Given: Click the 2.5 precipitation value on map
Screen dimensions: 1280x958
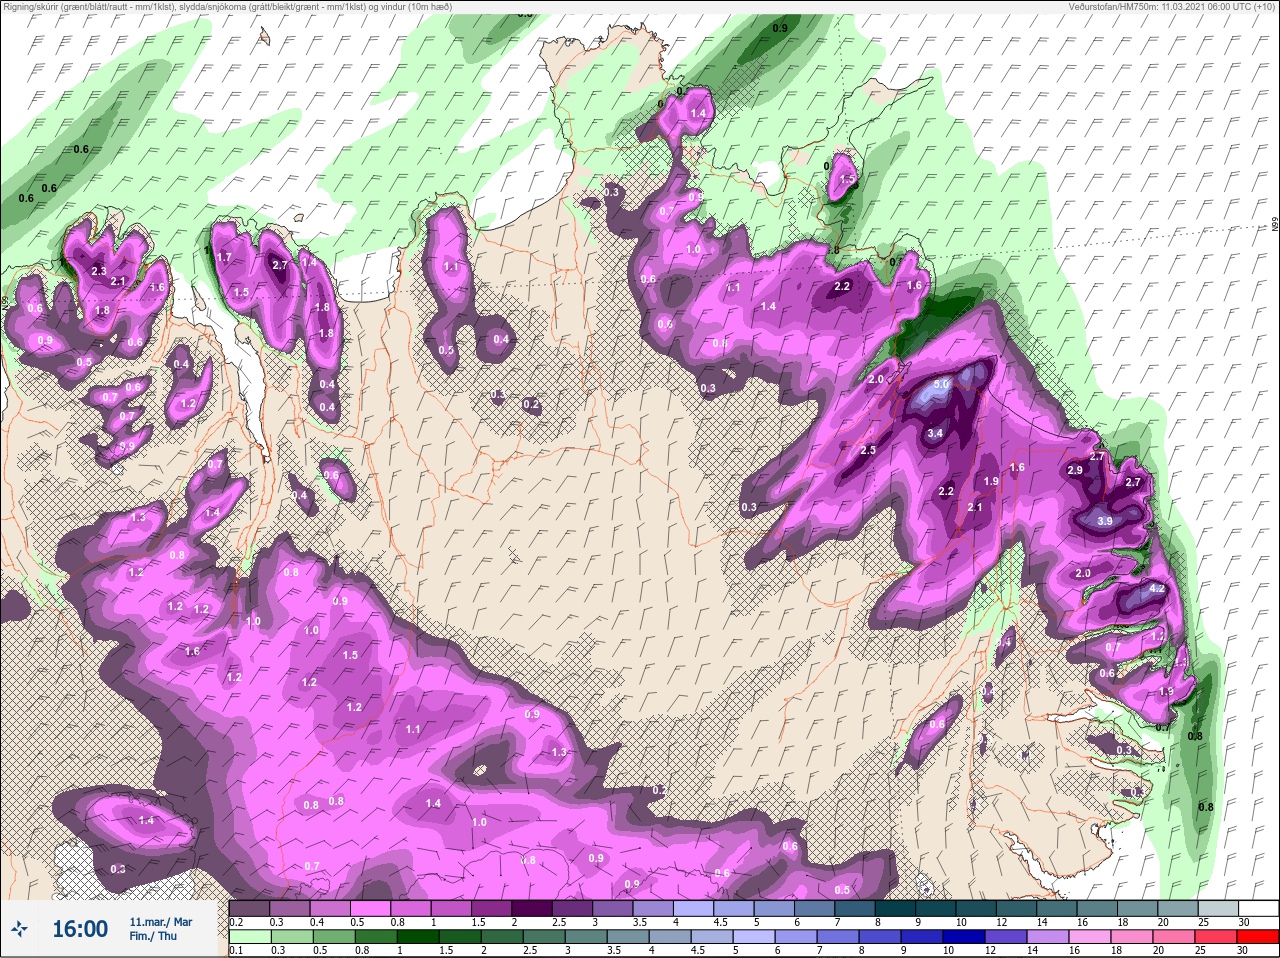Looking at the screenshot, I should pyautogui.click(x=868, y=451).
